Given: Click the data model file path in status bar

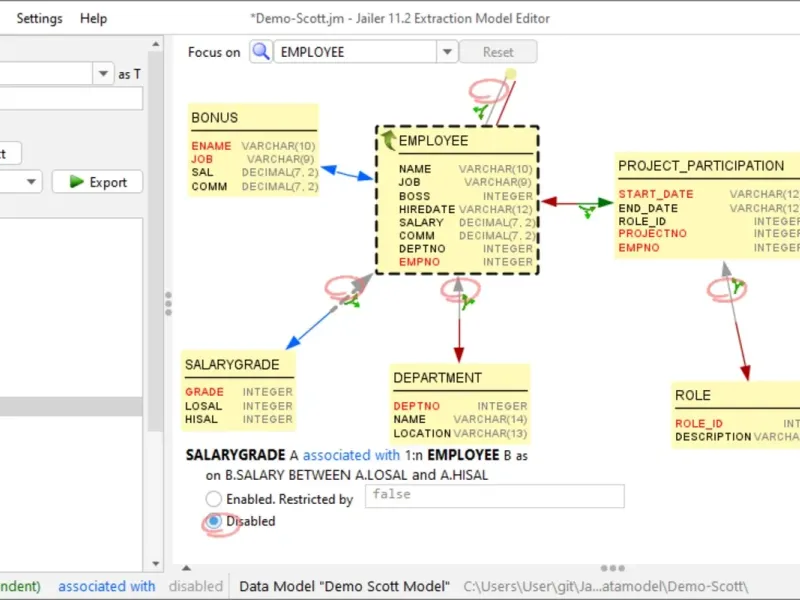Looking at the screenshot, I should (606, 586).
